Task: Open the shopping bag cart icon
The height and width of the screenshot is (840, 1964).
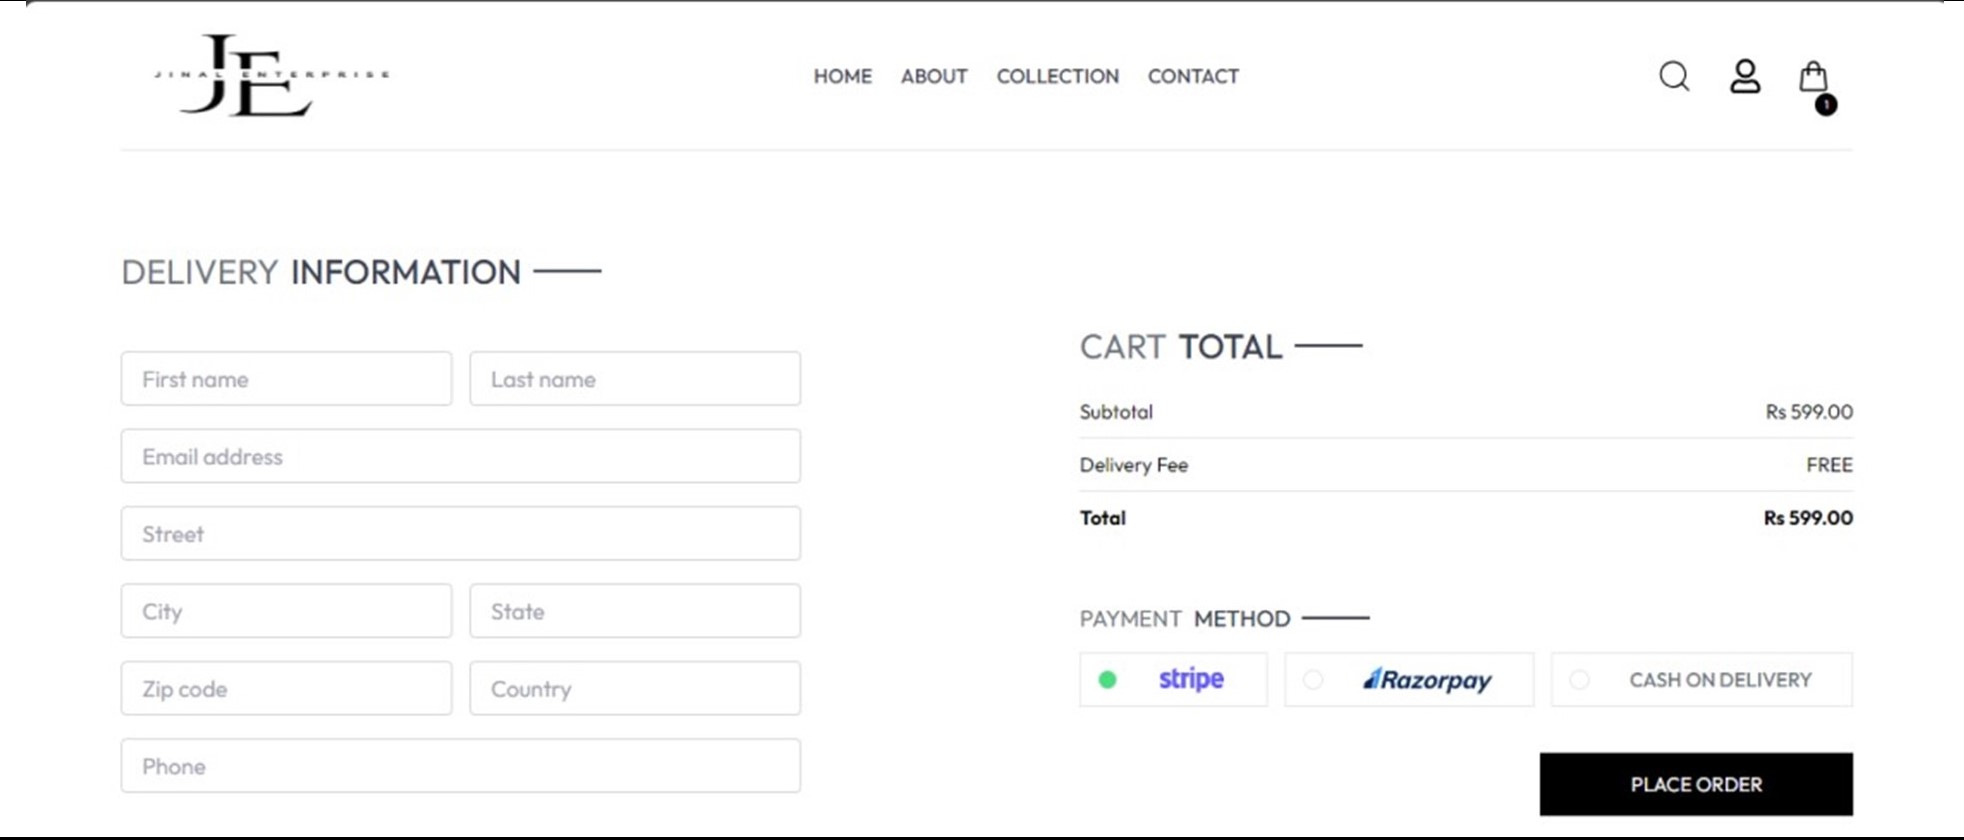Action: click(1813, 78)
